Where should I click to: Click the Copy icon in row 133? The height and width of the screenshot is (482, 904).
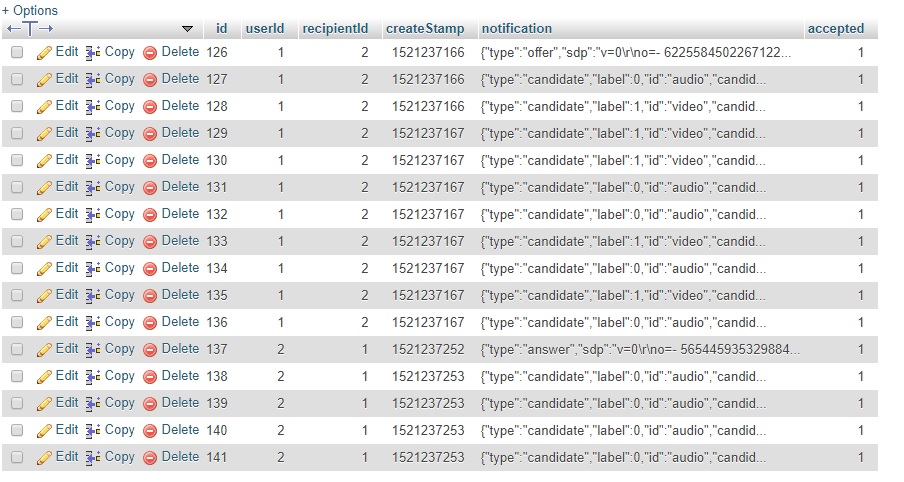click(93, 242)
